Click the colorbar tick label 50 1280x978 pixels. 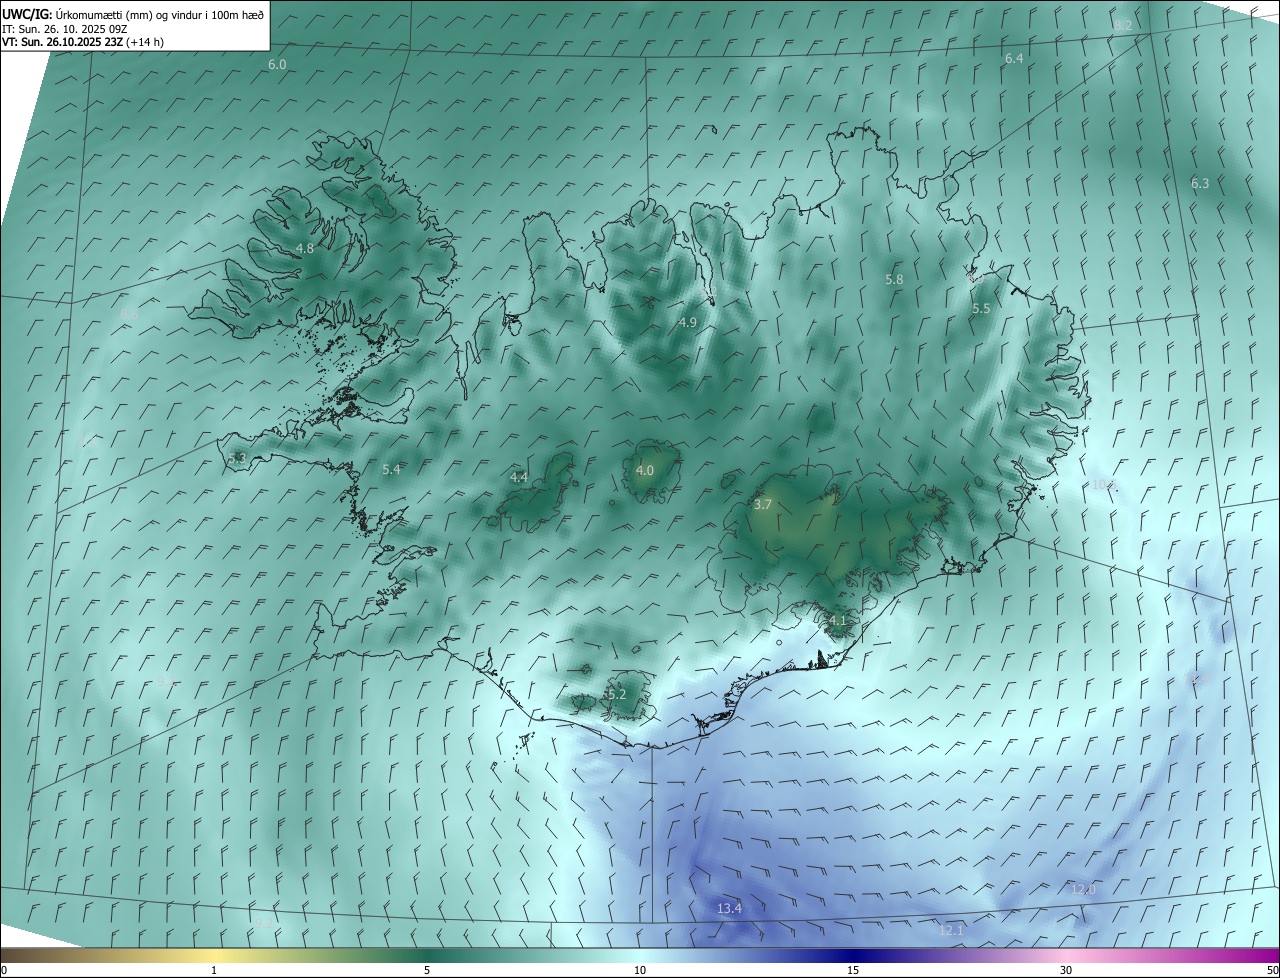1272,971
